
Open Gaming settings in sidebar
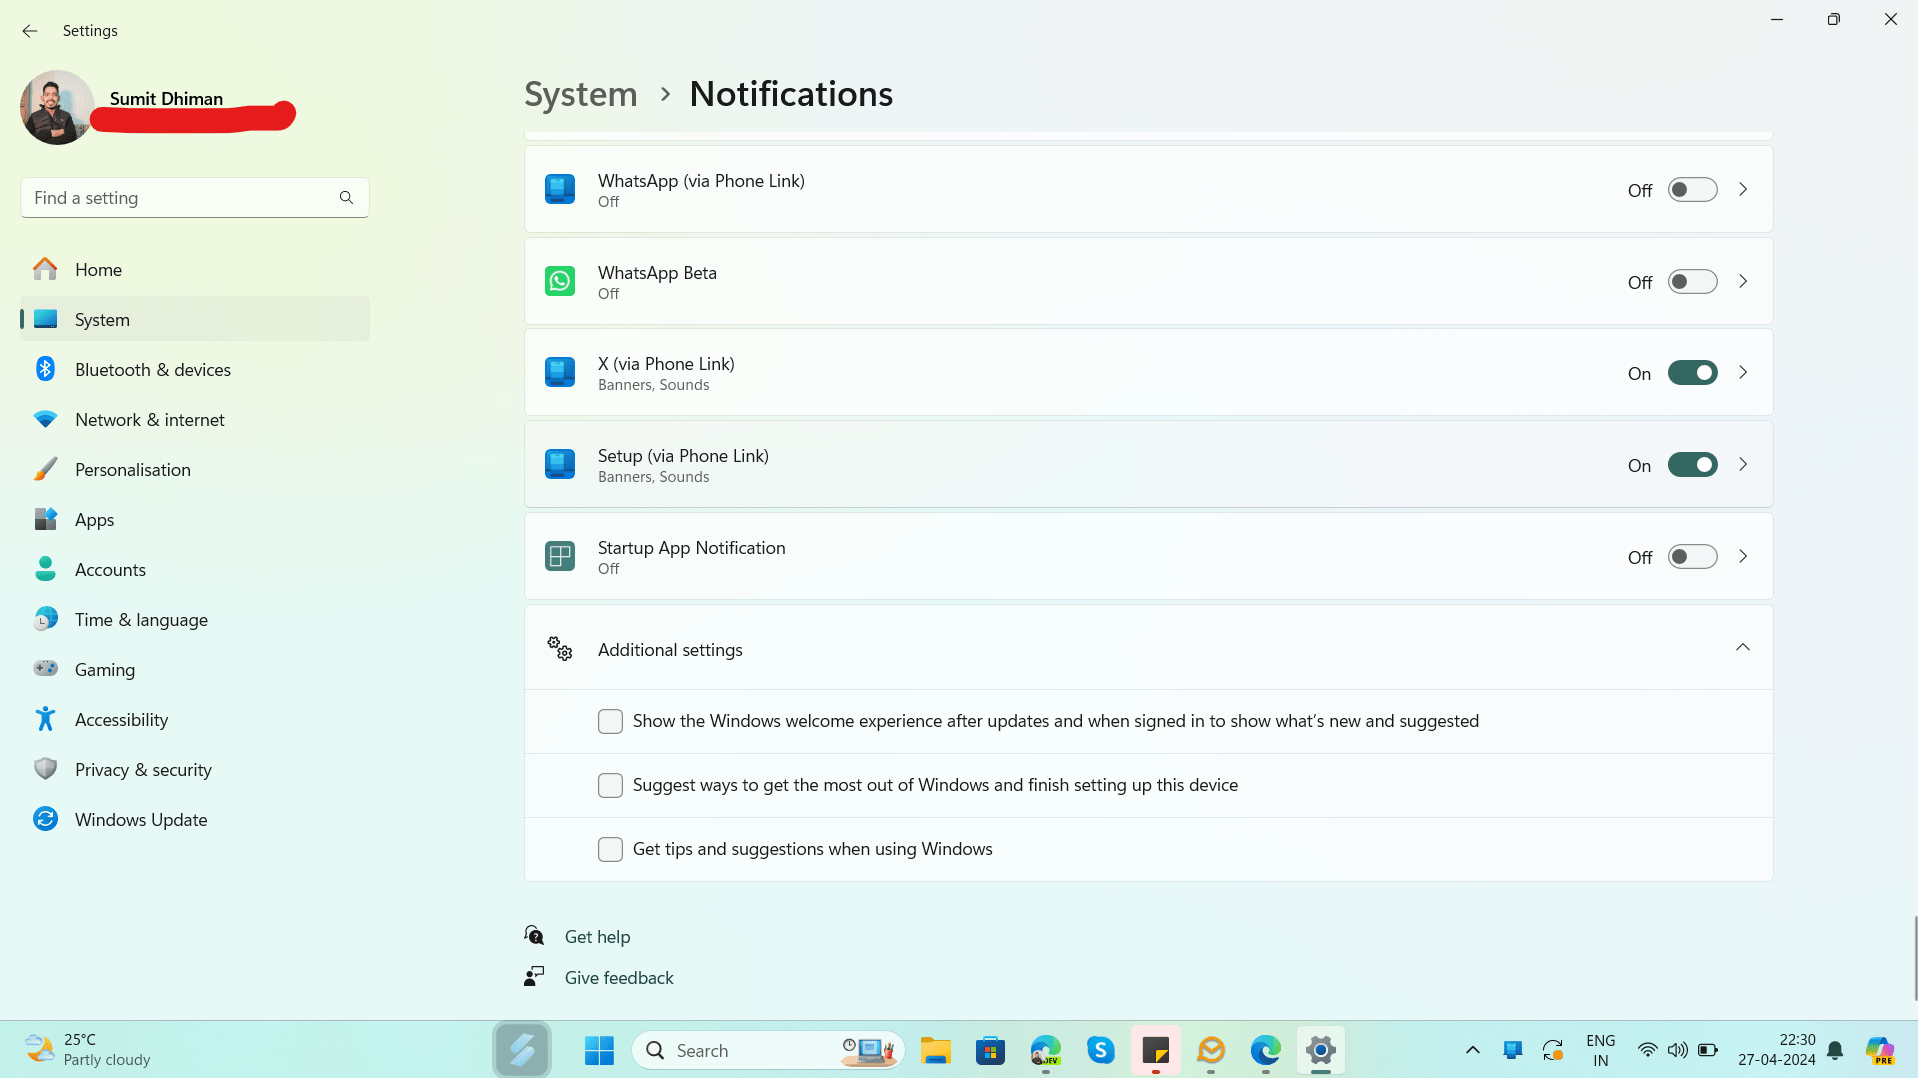pyautogui.click(x=195, y=669)
